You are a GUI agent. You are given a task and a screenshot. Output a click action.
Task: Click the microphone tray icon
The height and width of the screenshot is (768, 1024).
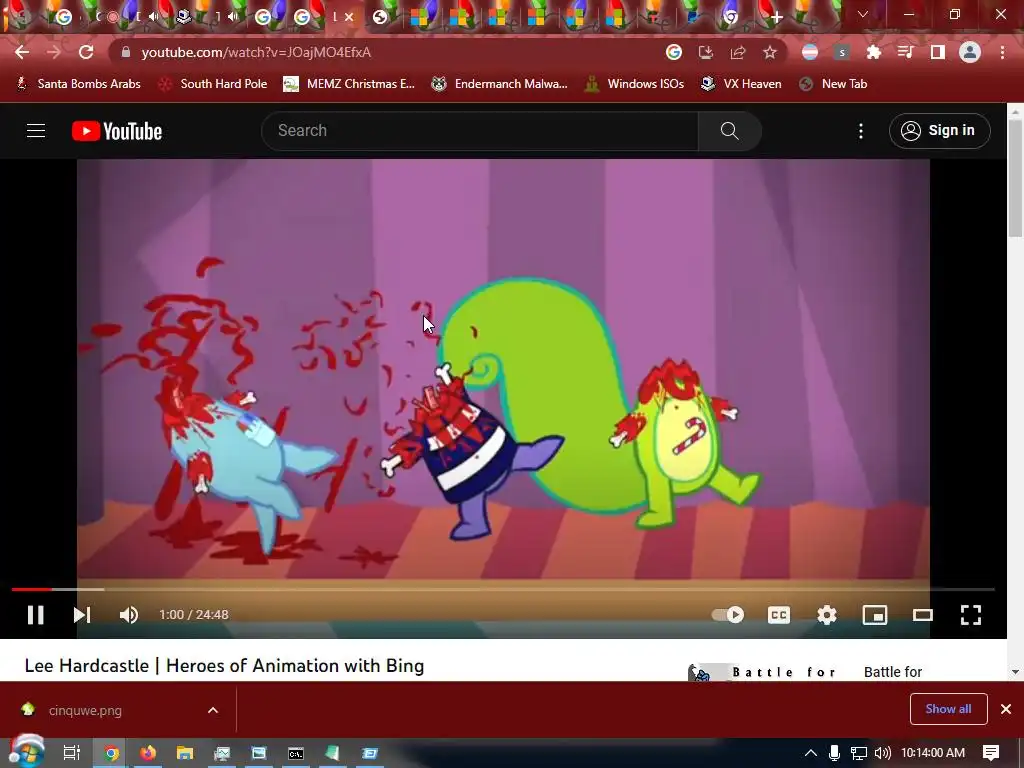click(834, 753)
